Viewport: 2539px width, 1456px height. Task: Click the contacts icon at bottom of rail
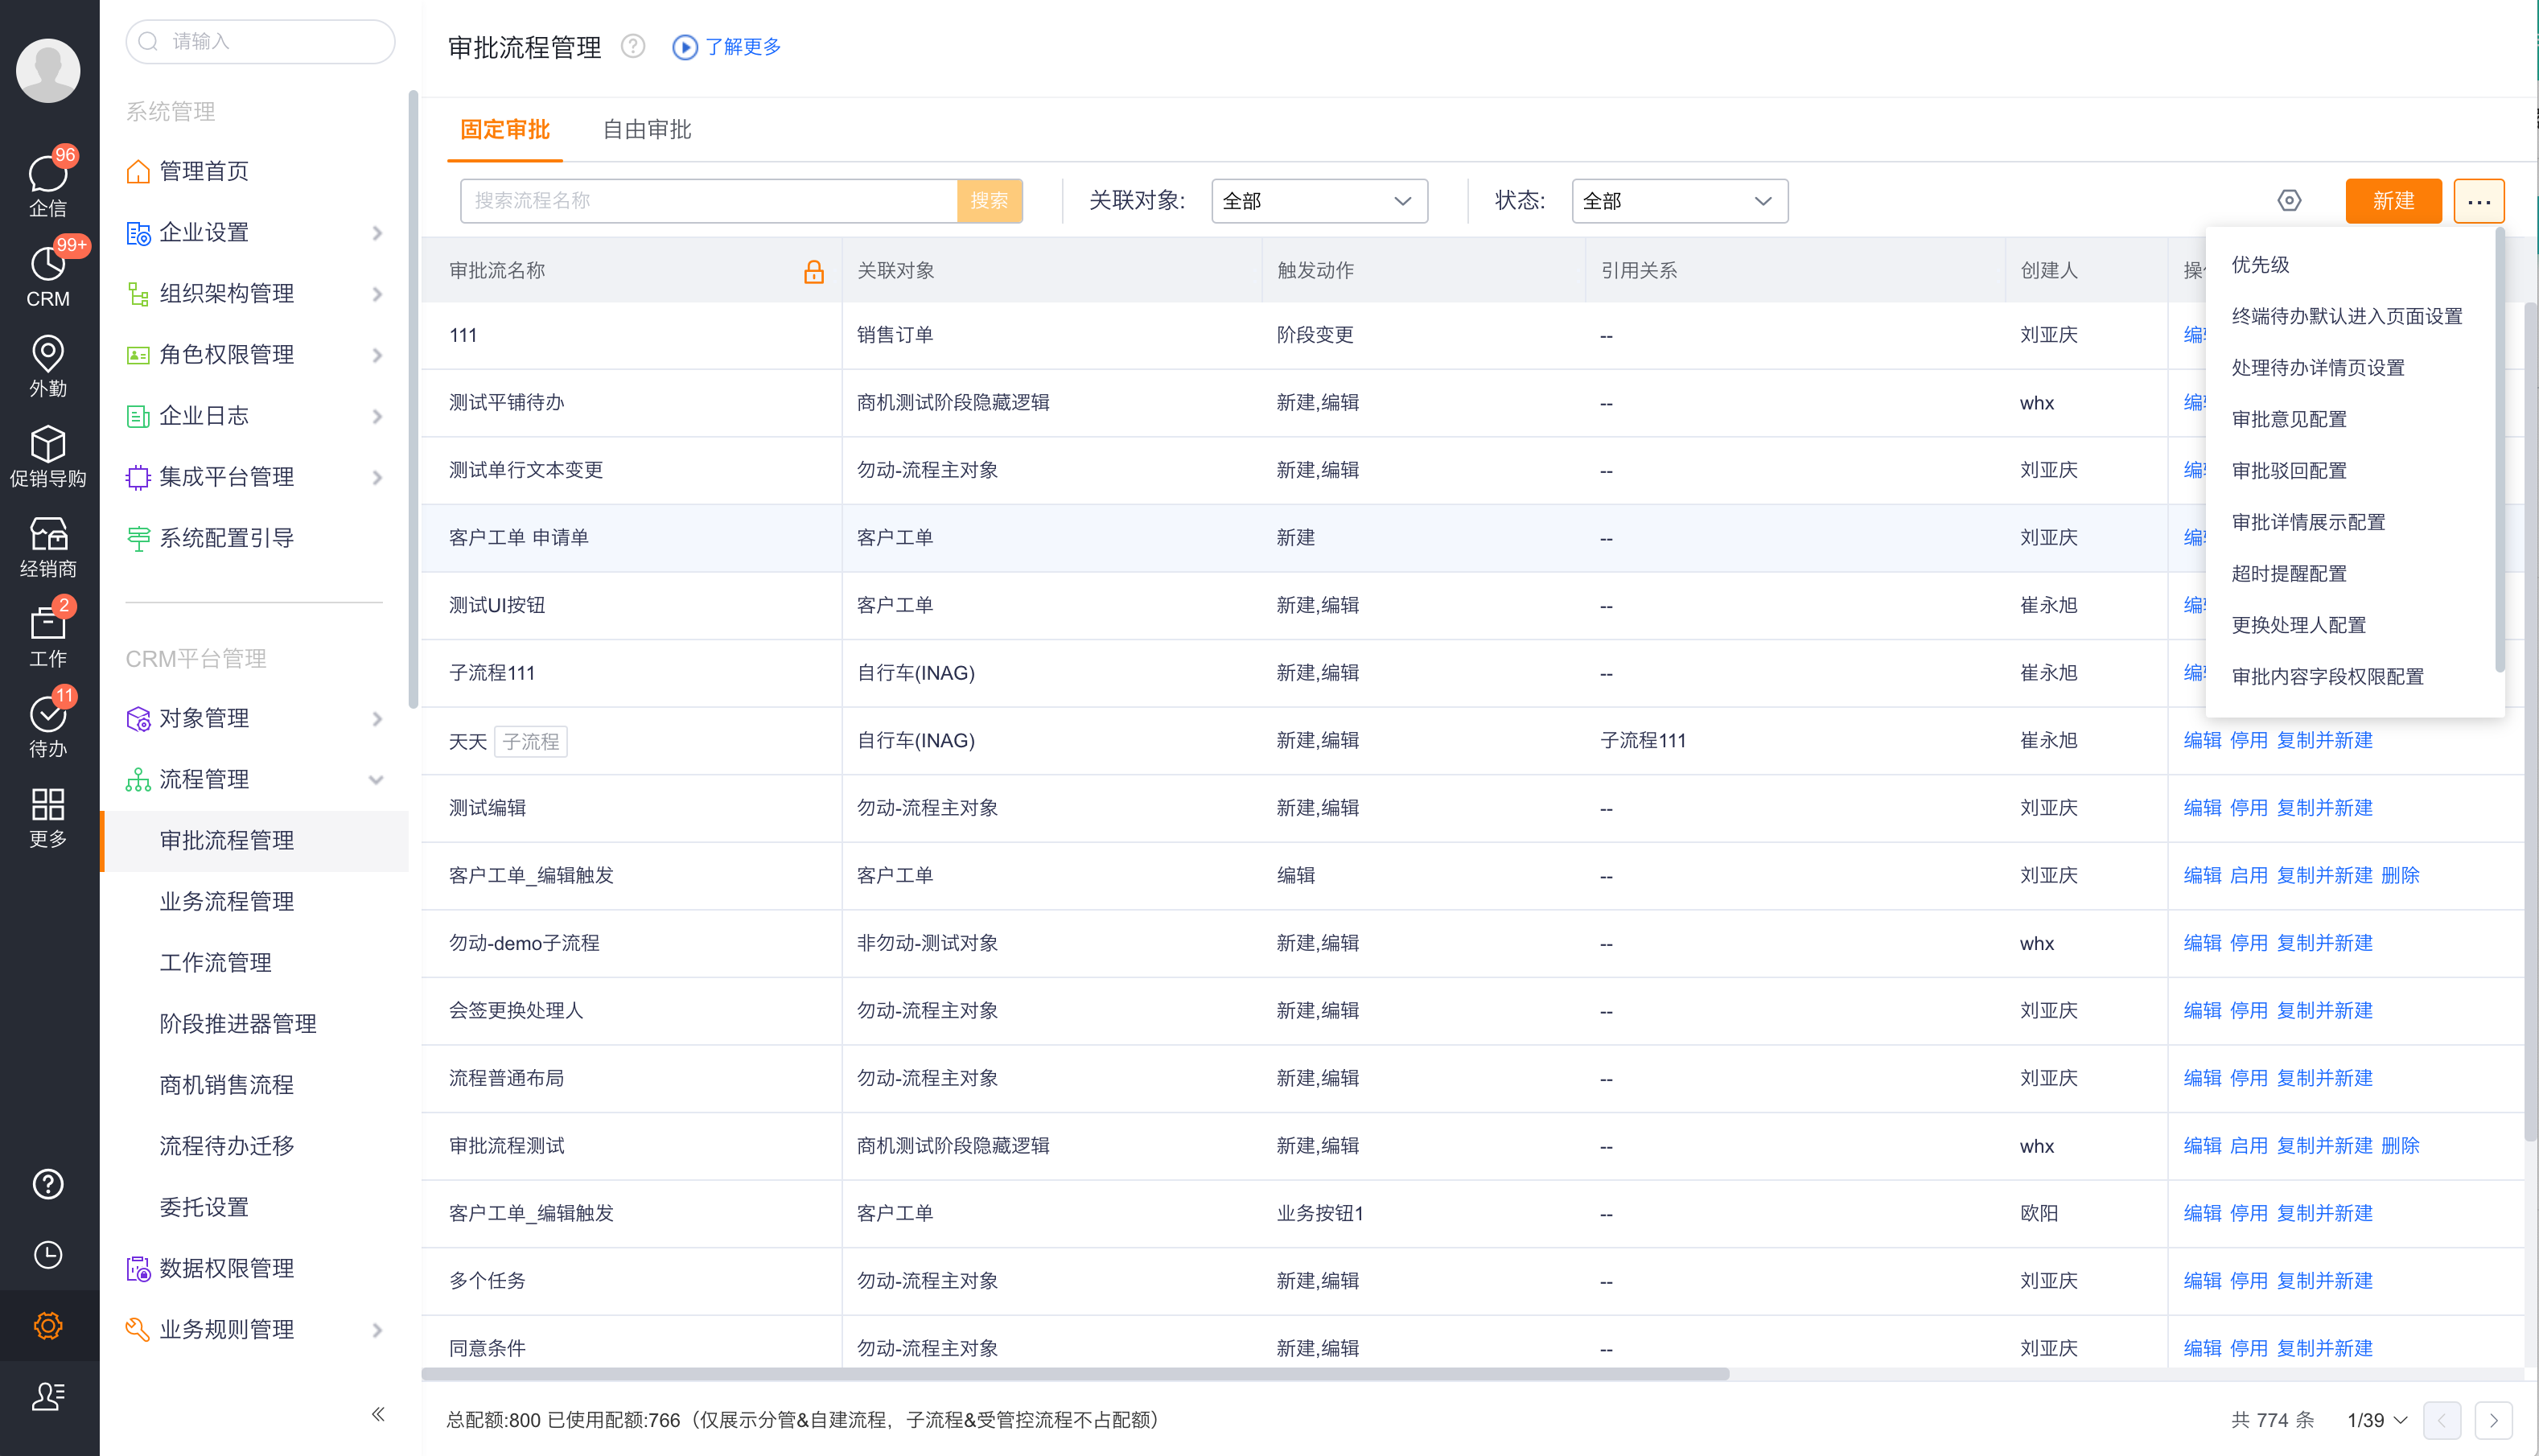coord(48,1396)
